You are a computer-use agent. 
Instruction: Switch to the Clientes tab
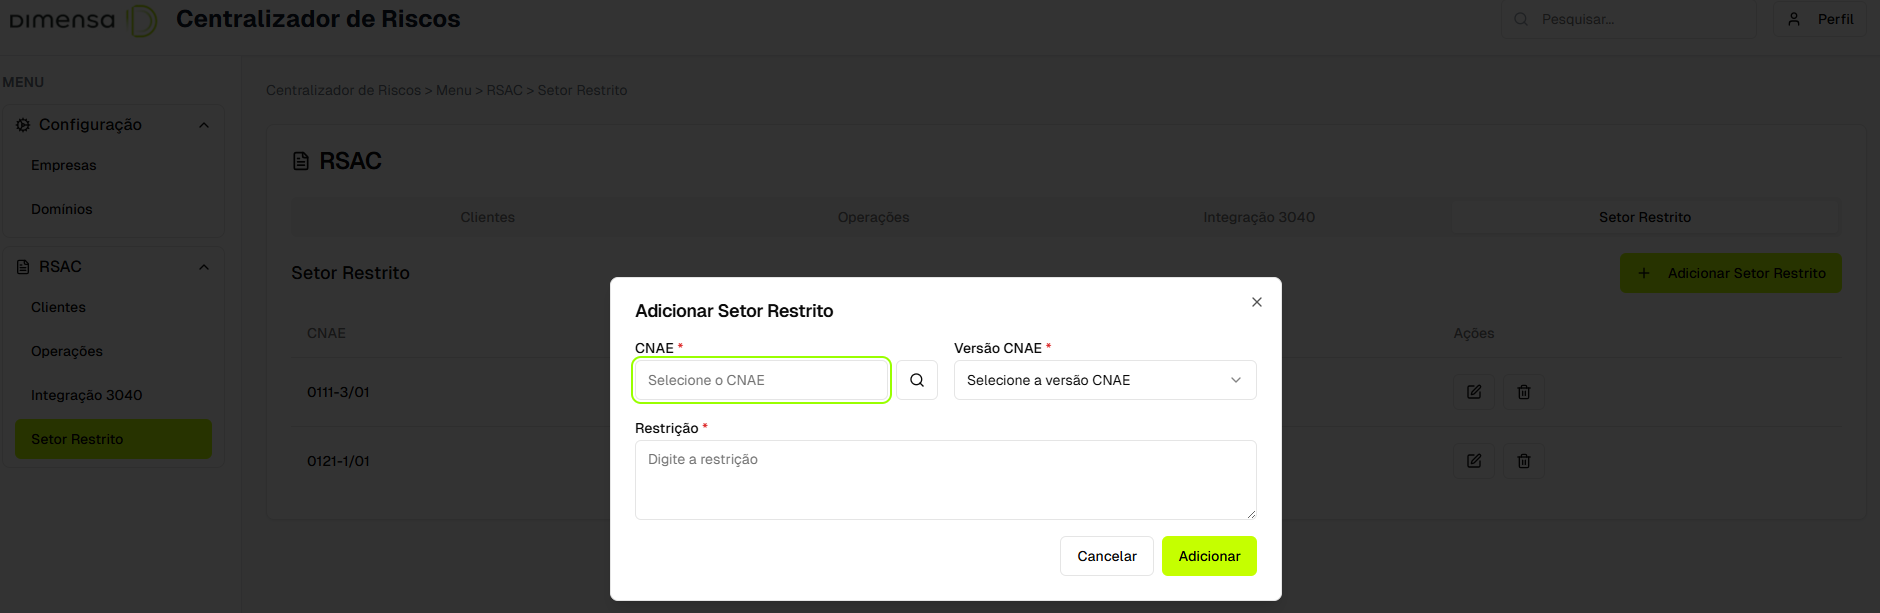[487, 217]
